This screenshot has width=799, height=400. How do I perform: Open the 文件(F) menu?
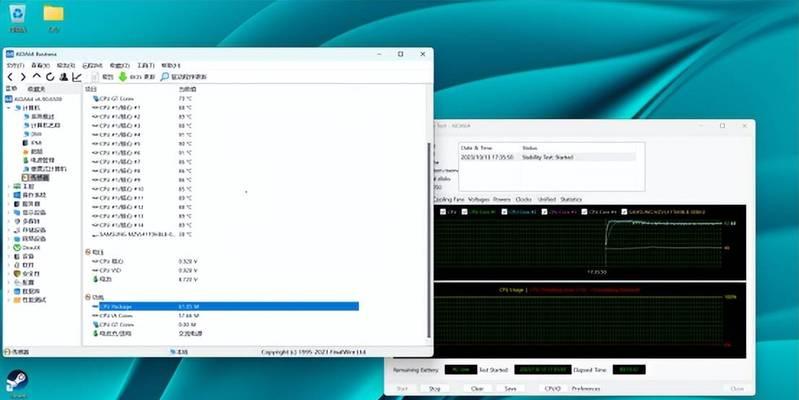pyautogui.click(x=15, y=66)
